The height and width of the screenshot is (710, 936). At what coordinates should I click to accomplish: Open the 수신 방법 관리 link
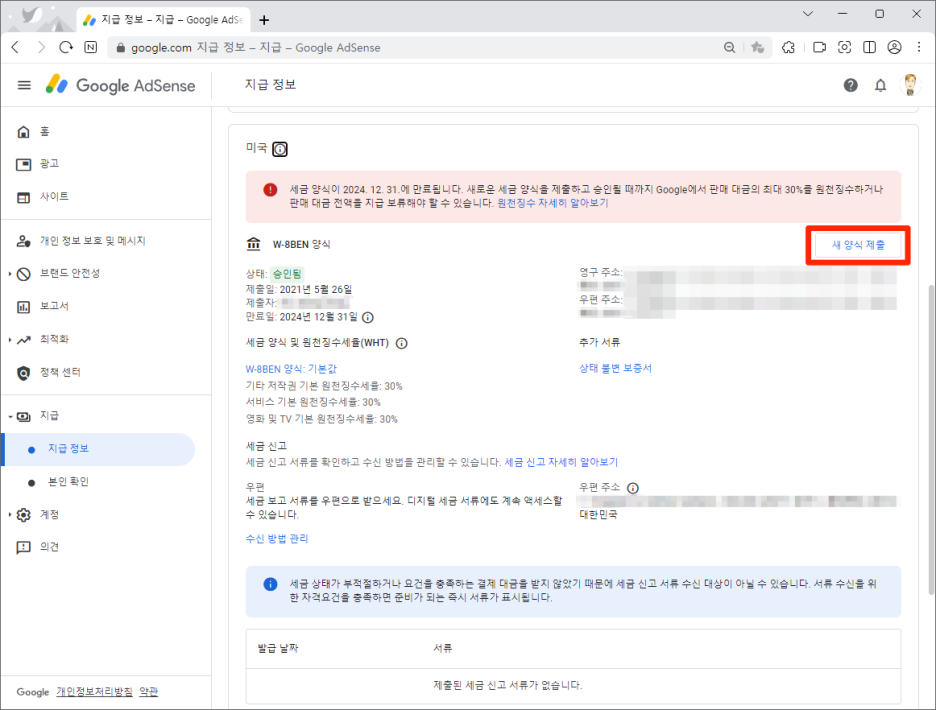tap(277, 539)
